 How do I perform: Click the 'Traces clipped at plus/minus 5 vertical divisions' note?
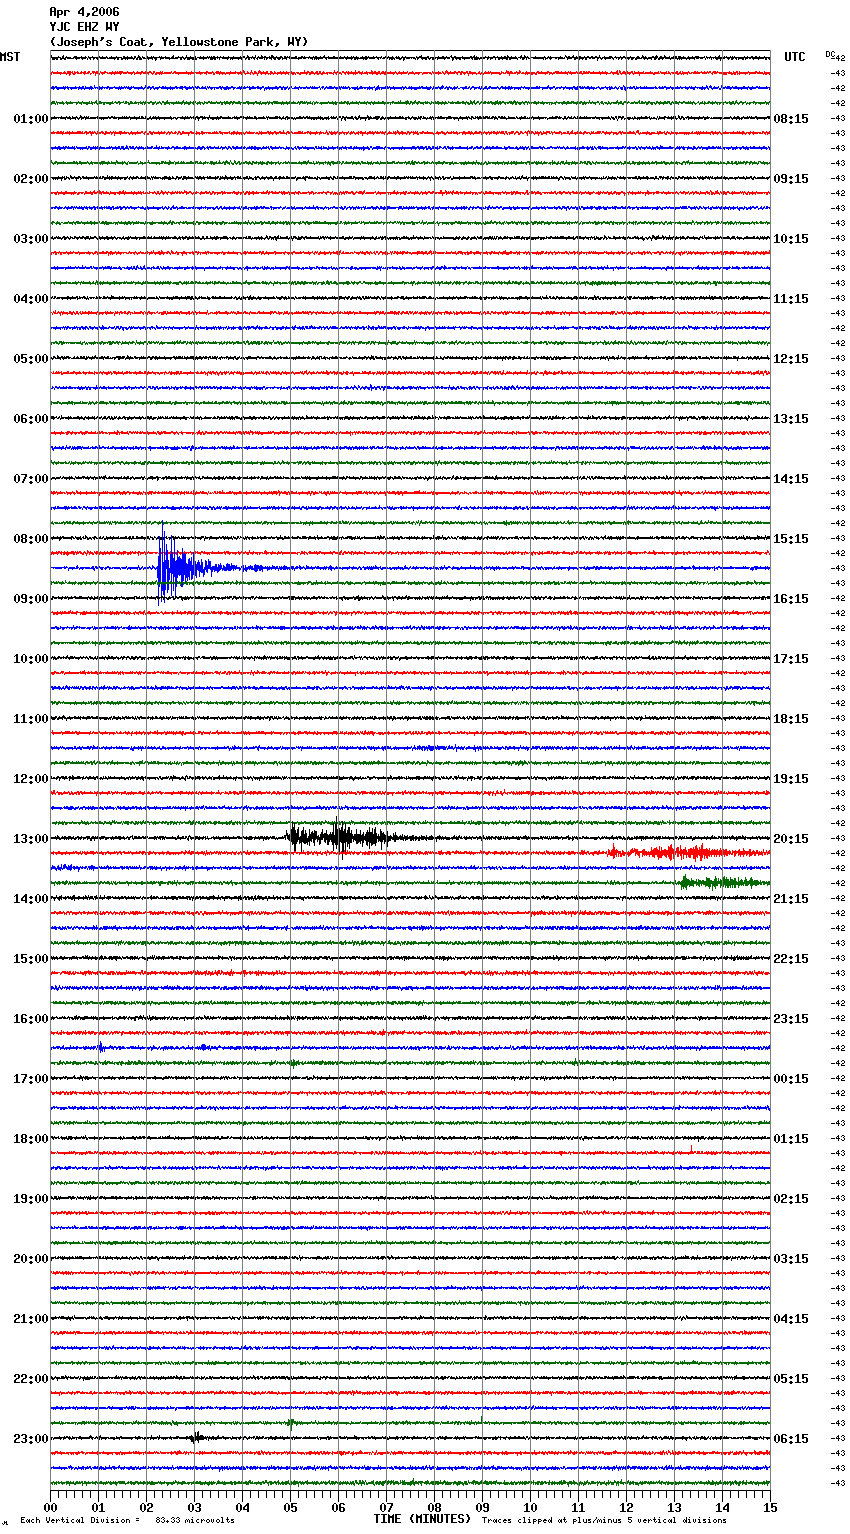604,1521
